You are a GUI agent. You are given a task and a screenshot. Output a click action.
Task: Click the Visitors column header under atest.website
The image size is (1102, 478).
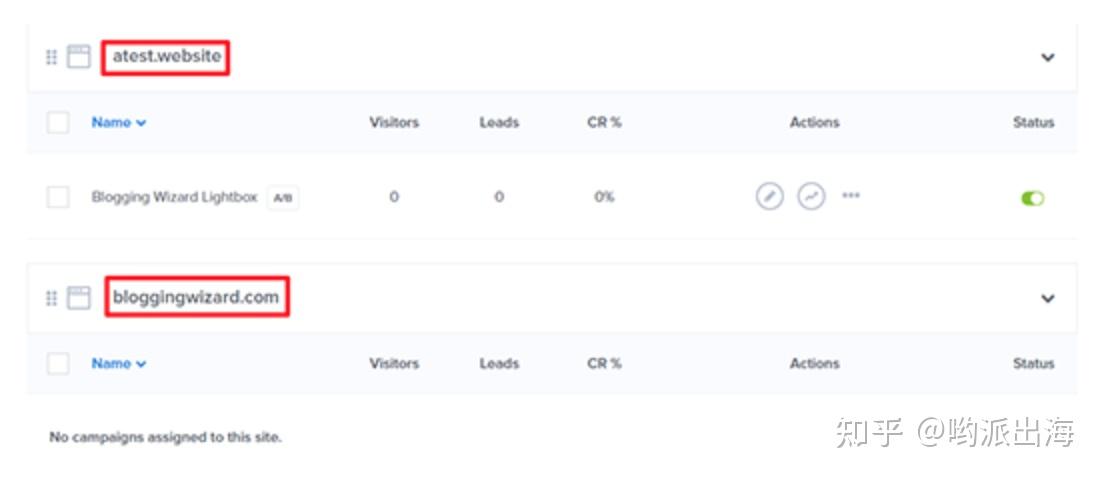coord(394,123)
